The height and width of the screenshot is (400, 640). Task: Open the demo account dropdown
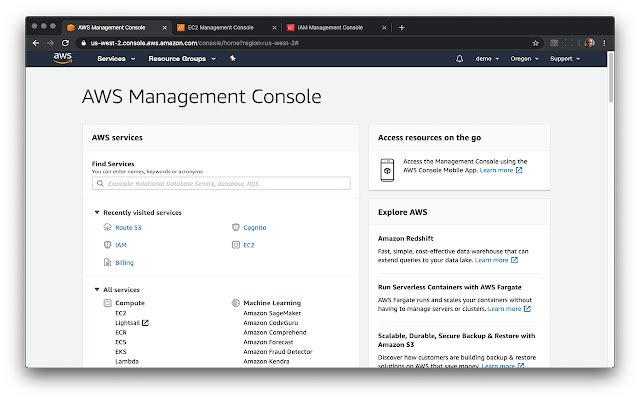point(487,59)
